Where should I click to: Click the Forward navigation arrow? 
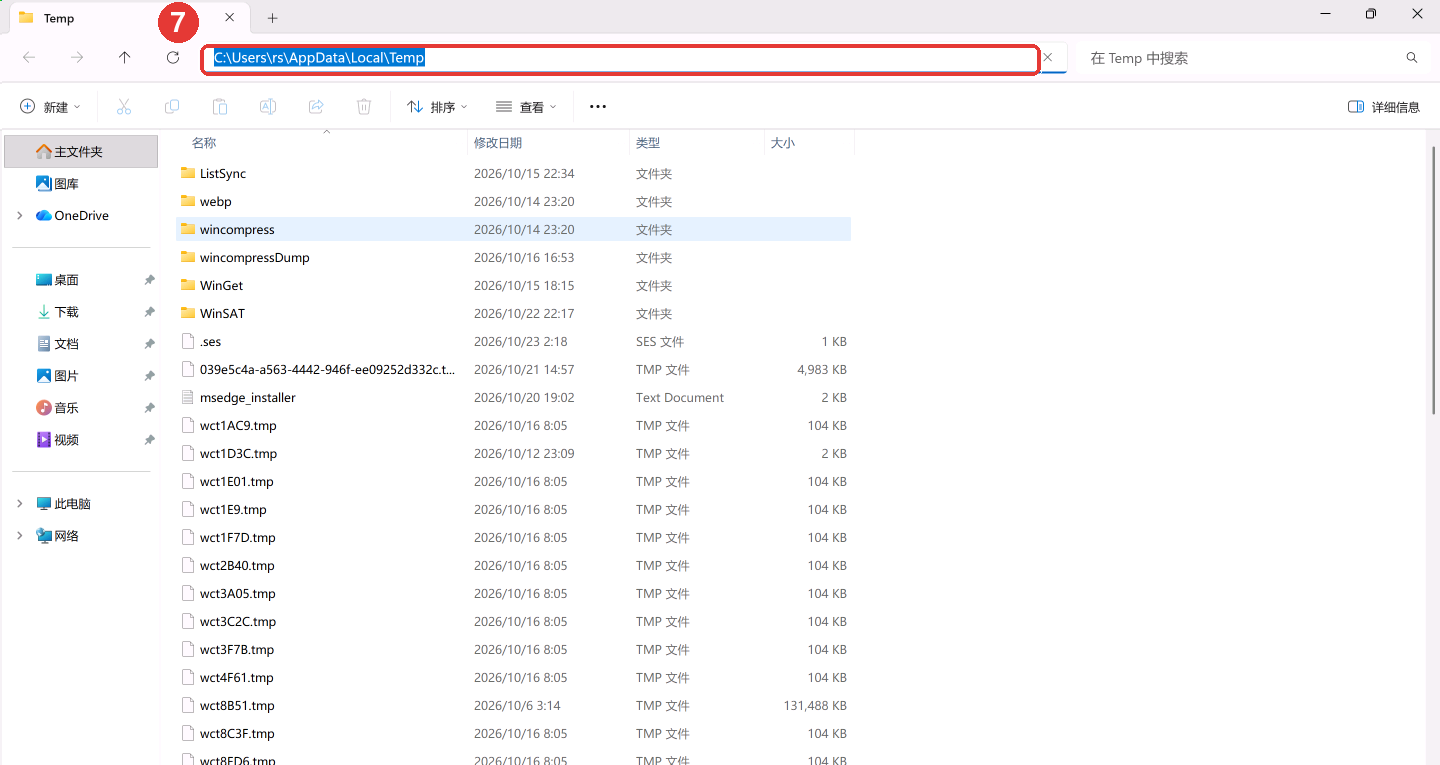pyautogui.click(x=77, y=58)
